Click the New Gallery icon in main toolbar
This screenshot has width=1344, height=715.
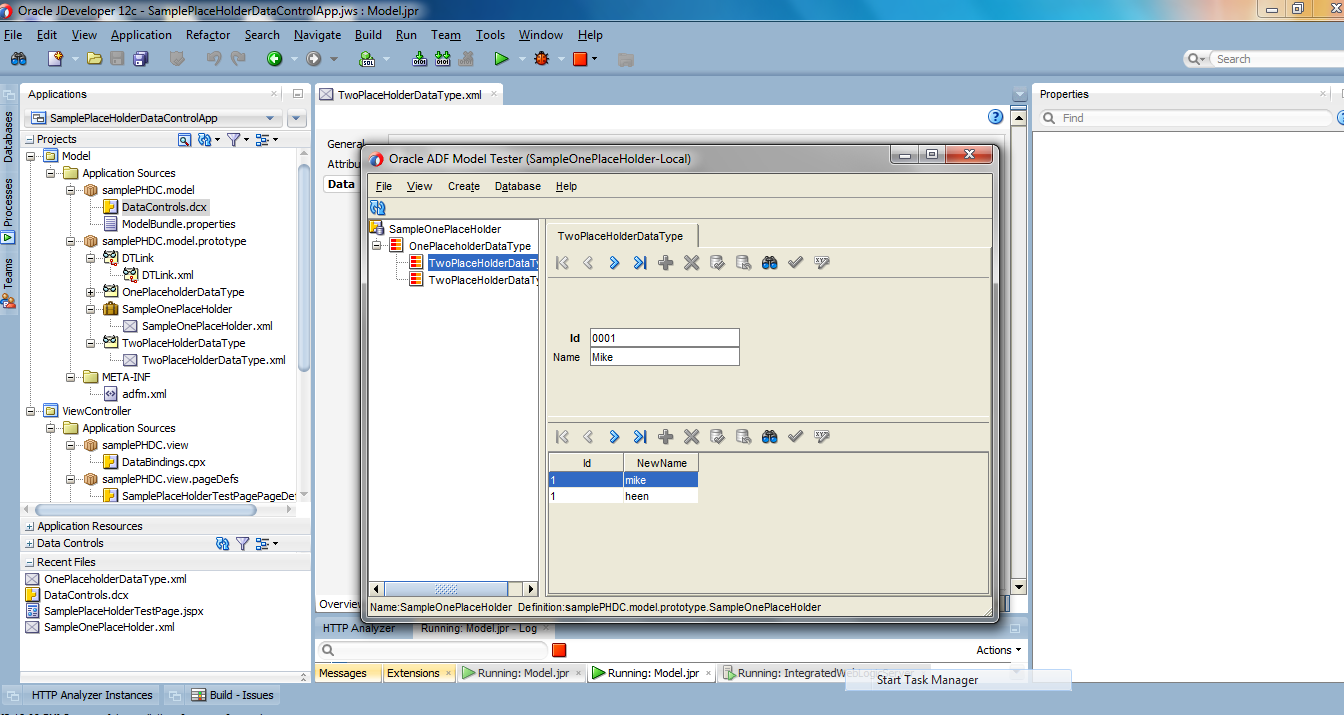[56, 59]
